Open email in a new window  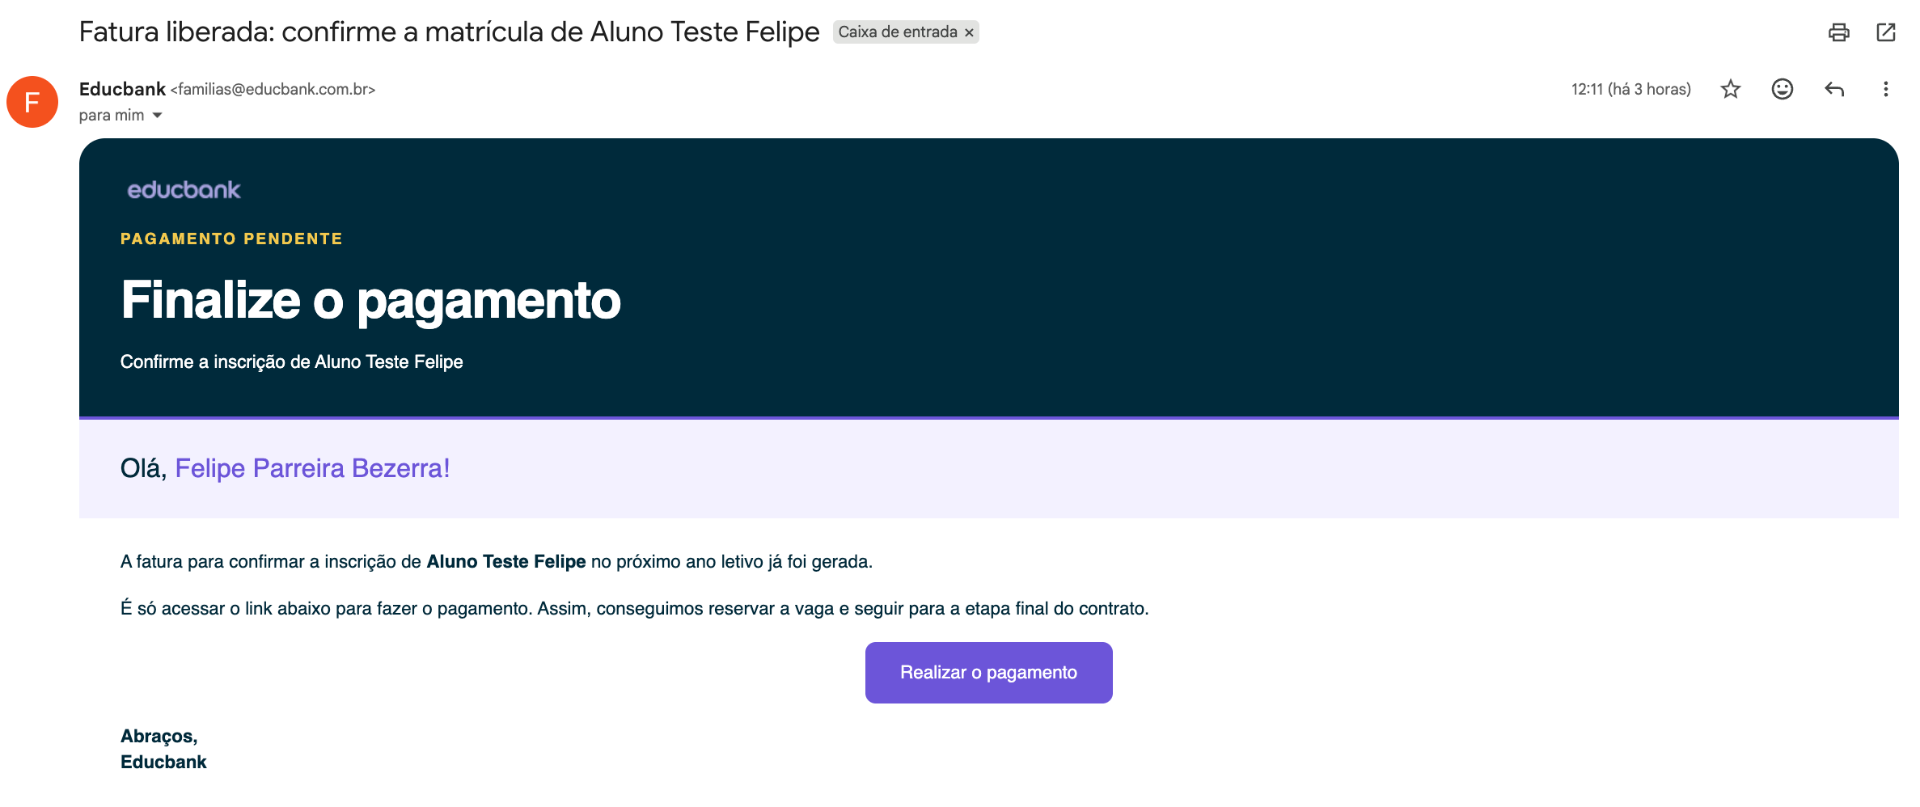[1886, 32]
